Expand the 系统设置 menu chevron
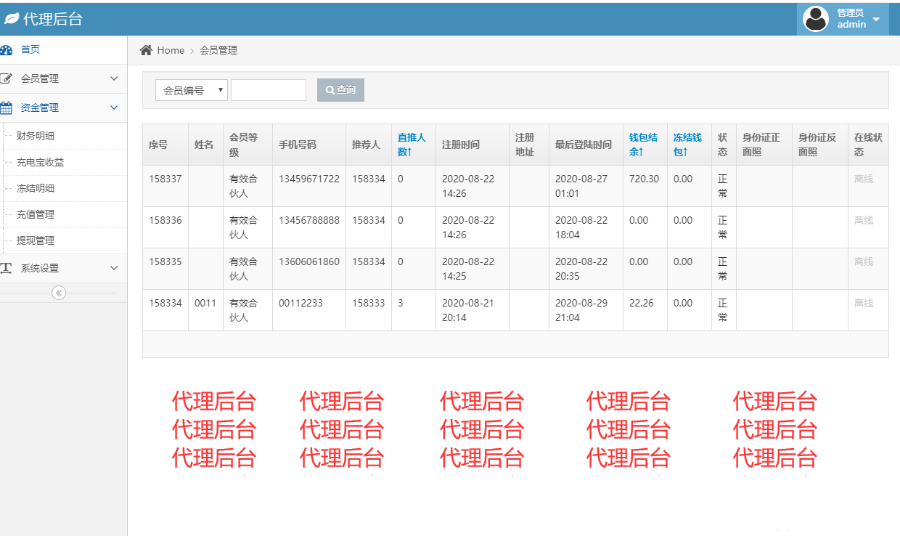900x536 pixels. (114, 268)
